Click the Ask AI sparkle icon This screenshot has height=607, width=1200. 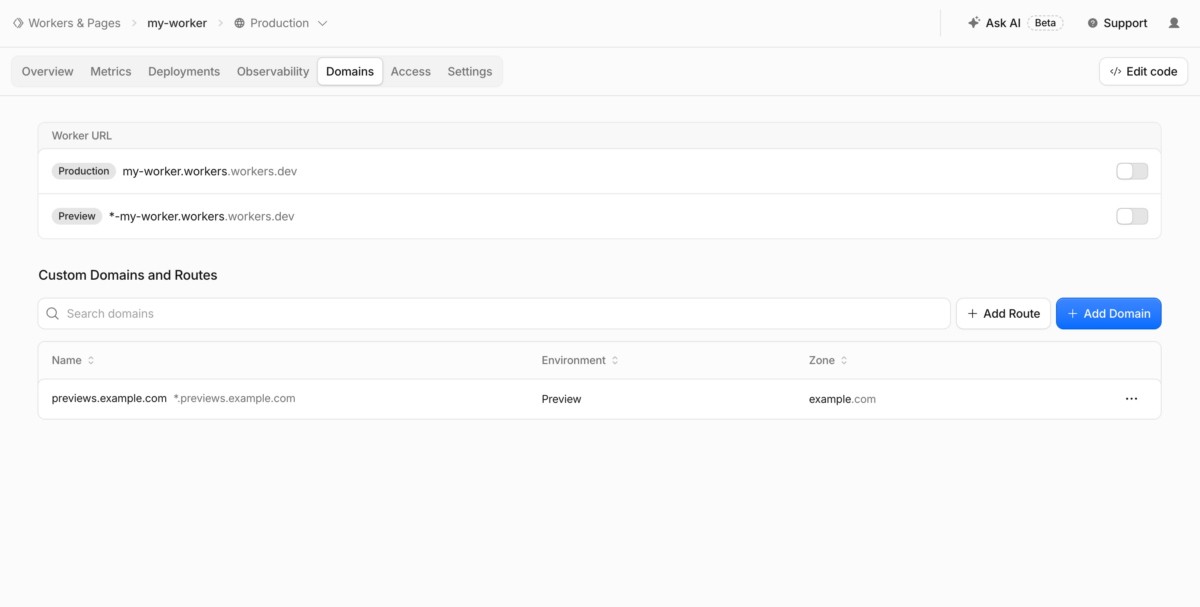click(x=974, y=23)
